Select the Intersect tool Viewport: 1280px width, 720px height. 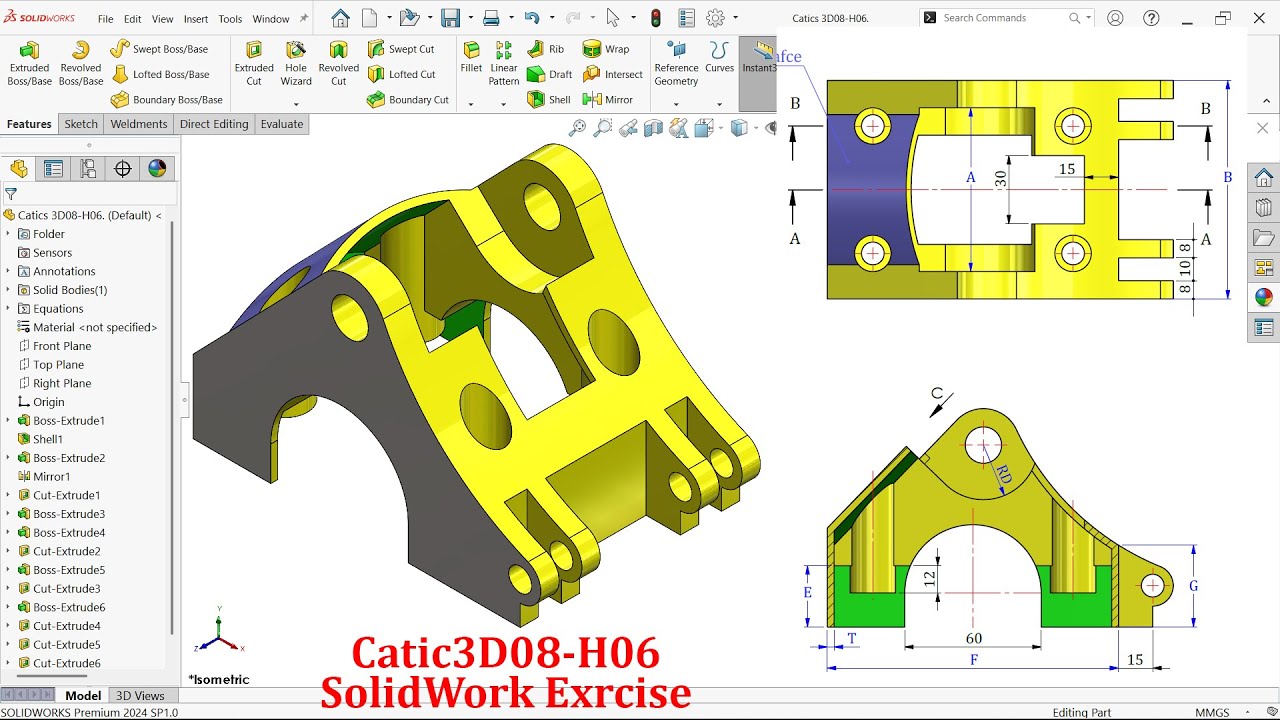613,74
